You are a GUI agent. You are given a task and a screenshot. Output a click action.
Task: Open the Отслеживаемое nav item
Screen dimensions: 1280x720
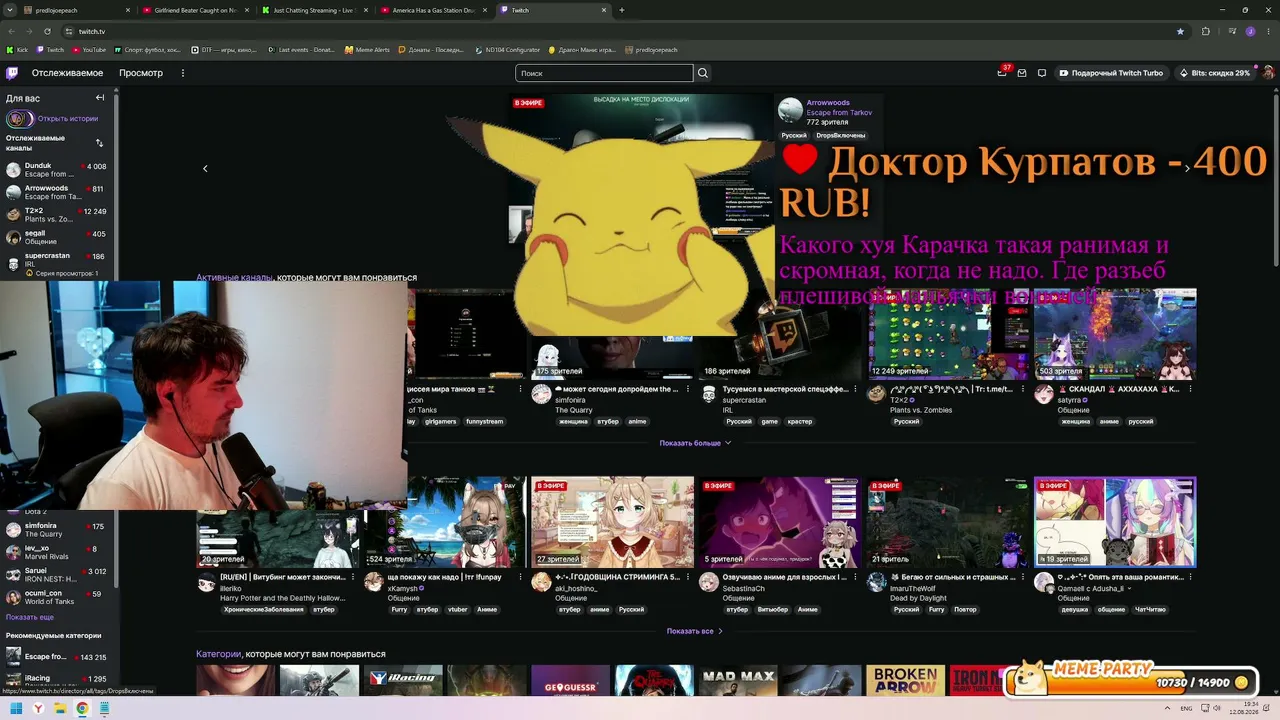point(67,73)
